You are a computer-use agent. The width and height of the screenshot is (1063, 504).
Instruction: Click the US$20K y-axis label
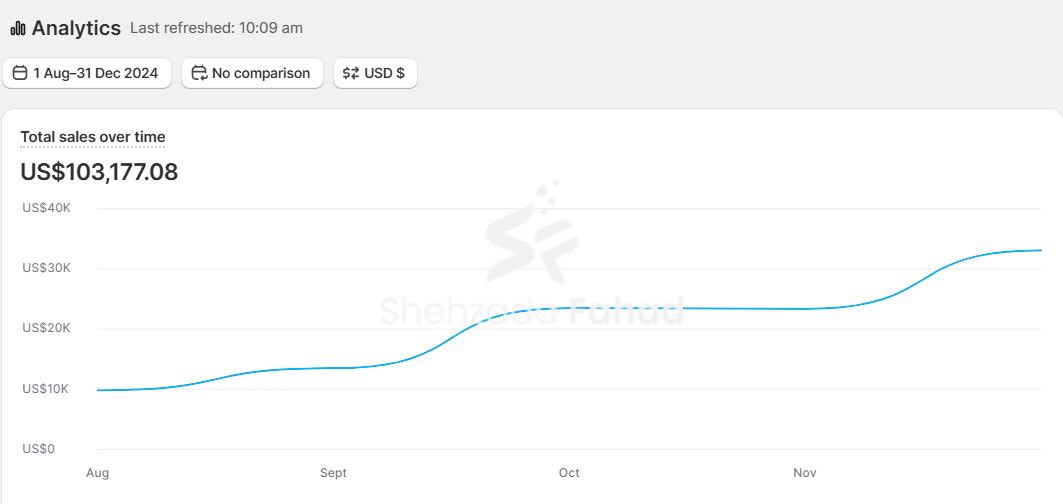pyautogui.click(x=46, y=328)
